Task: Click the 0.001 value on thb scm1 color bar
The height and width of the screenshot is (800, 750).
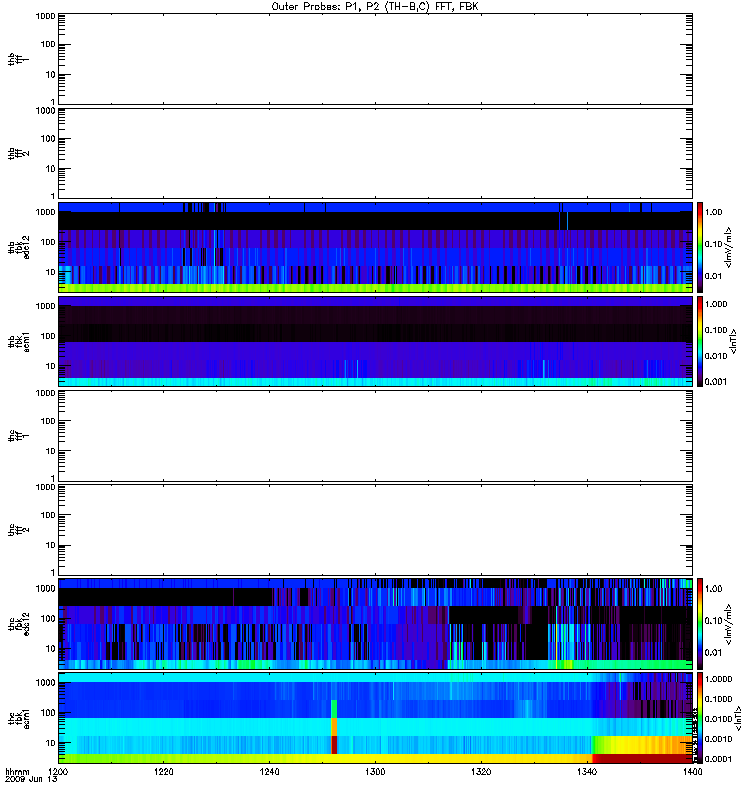Action: coord(716,382)
